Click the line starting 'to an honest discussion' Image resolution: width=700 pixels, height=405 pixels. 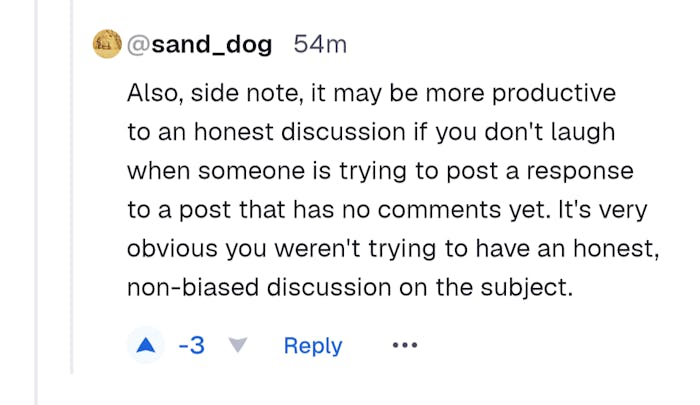tap(371, 132)
